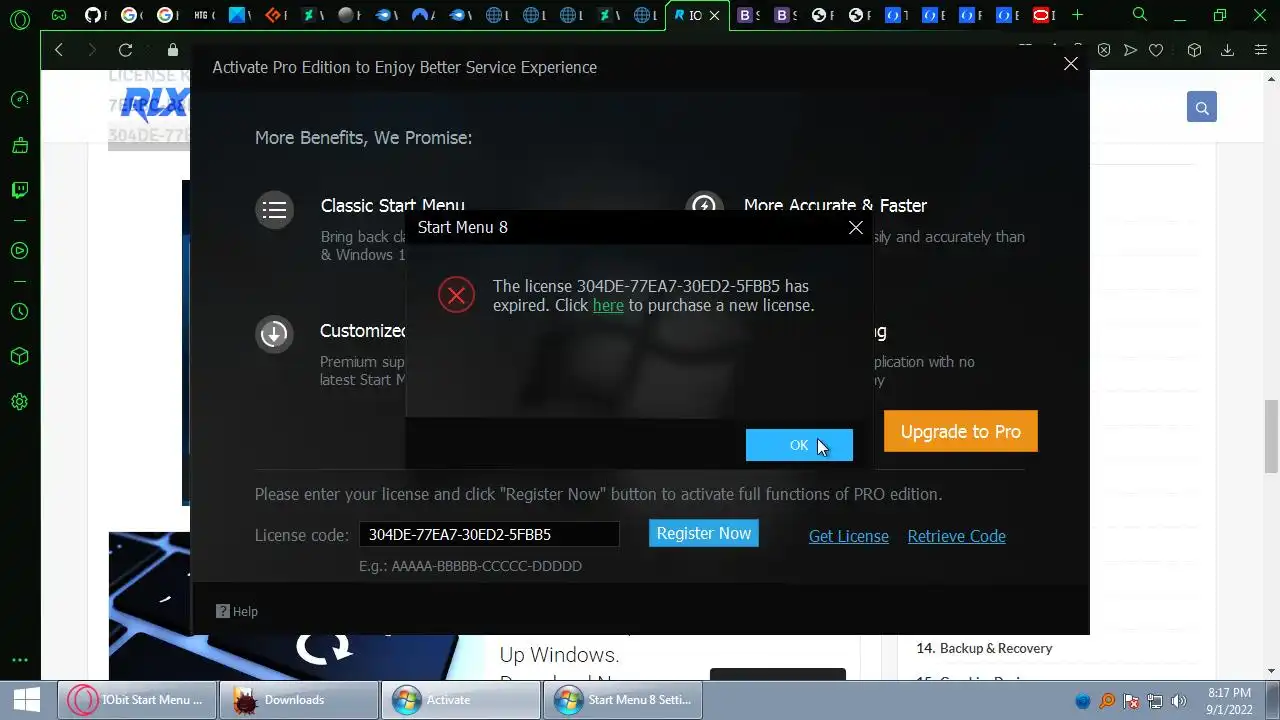1280x720 pixels.
Task: Follow the 'here' link to purchase a license
Action: (x=608, y=305)
